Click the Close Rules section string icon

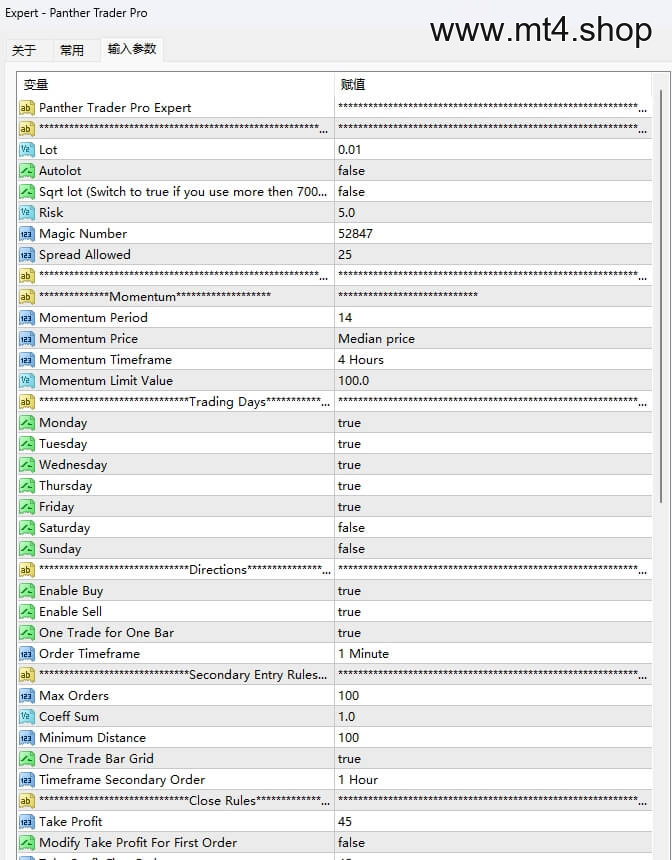[26, 801]
